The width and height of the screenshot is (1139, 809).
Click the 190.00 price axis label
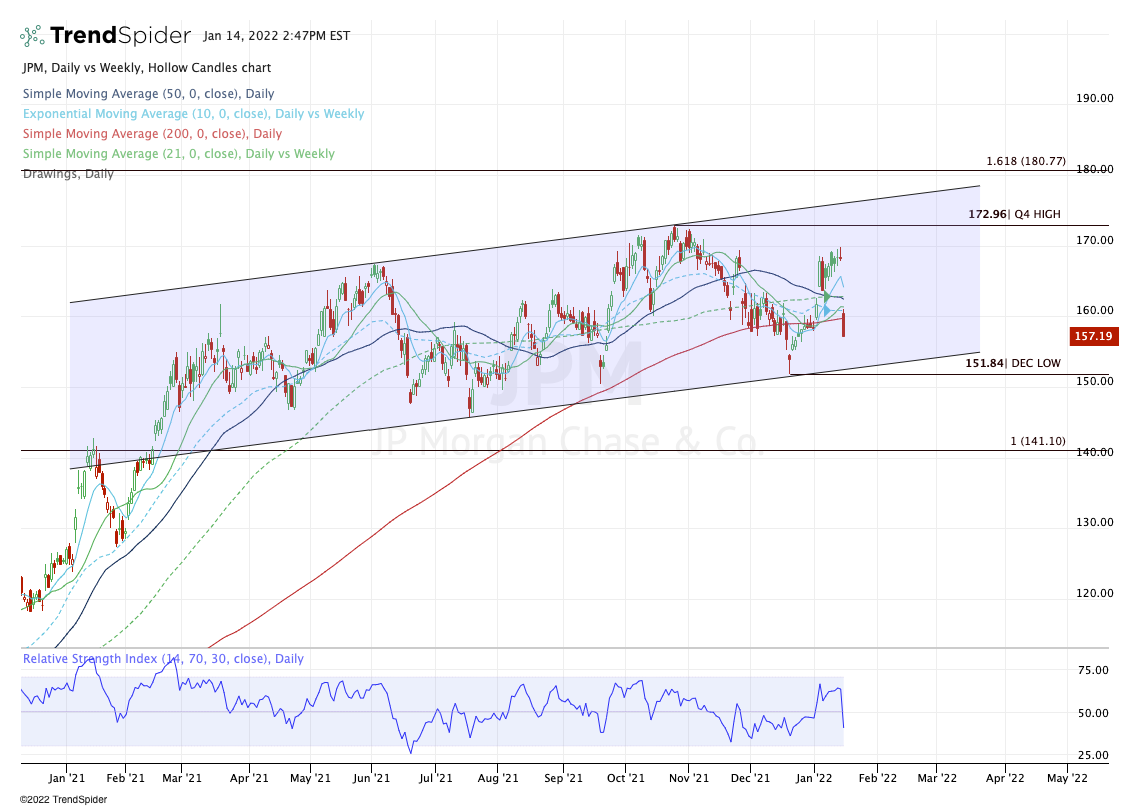click(x=1095, y=98)
